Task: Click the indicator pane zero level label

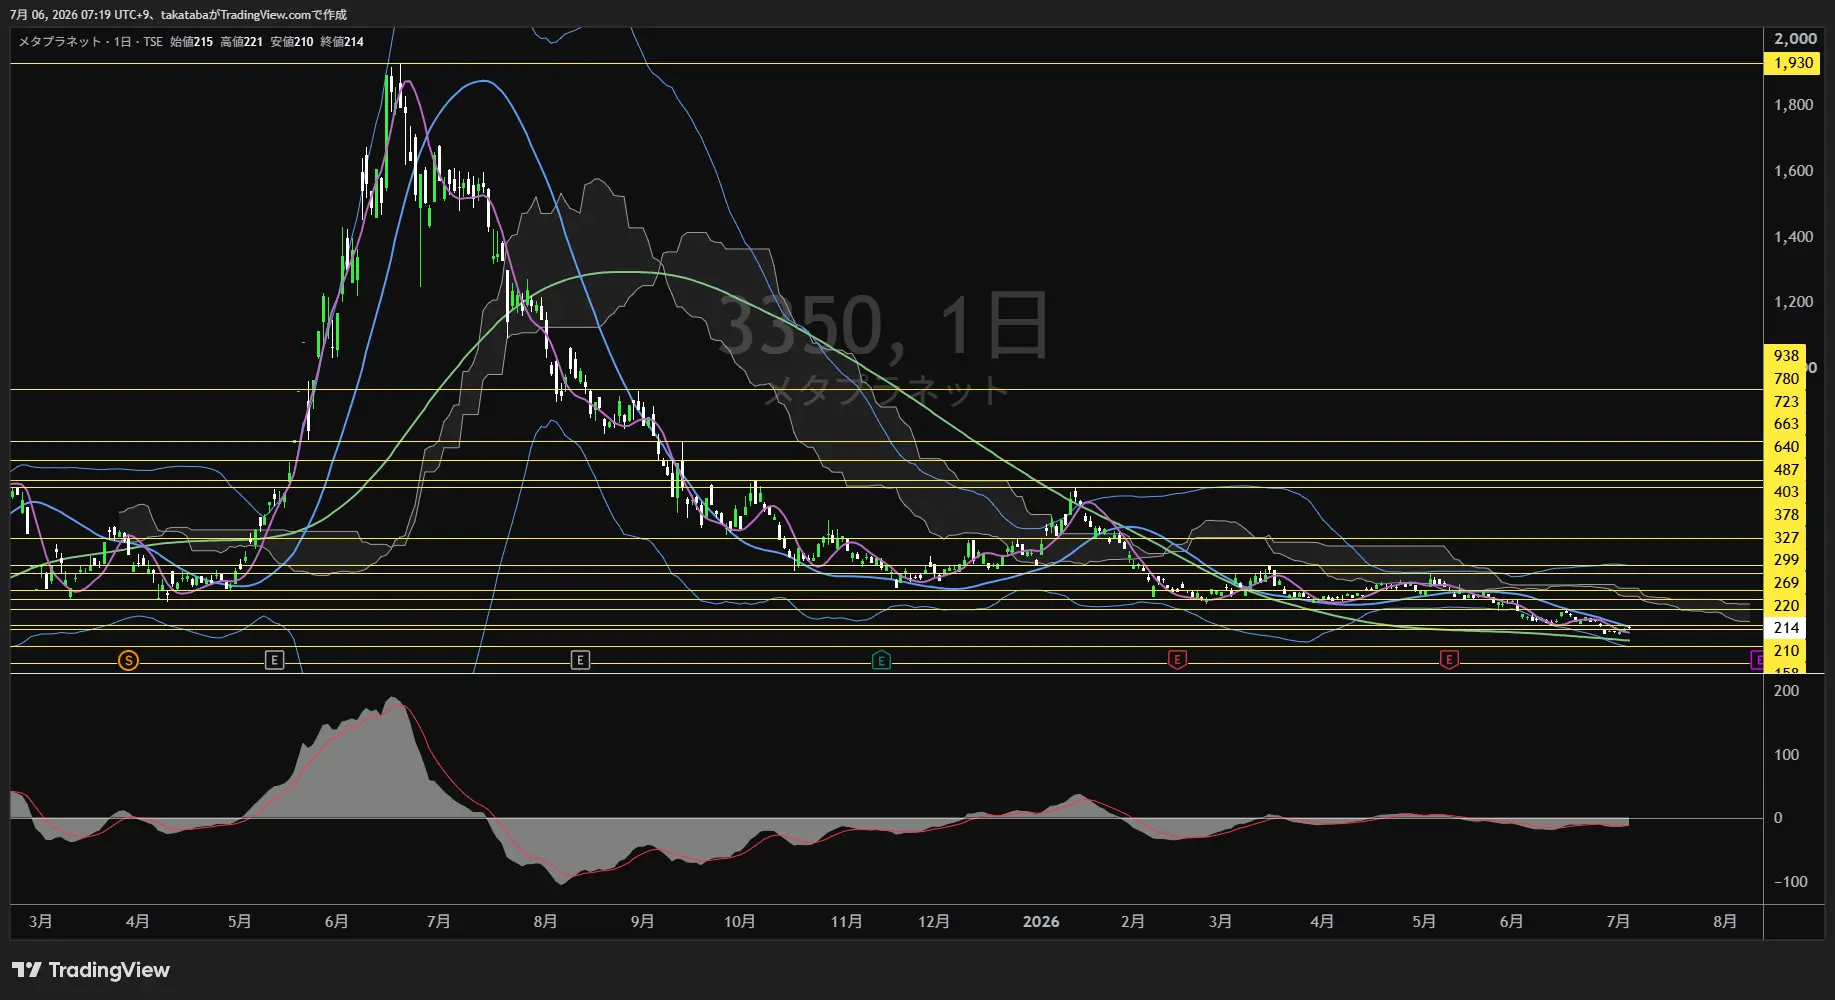Action: [1778, 818]
